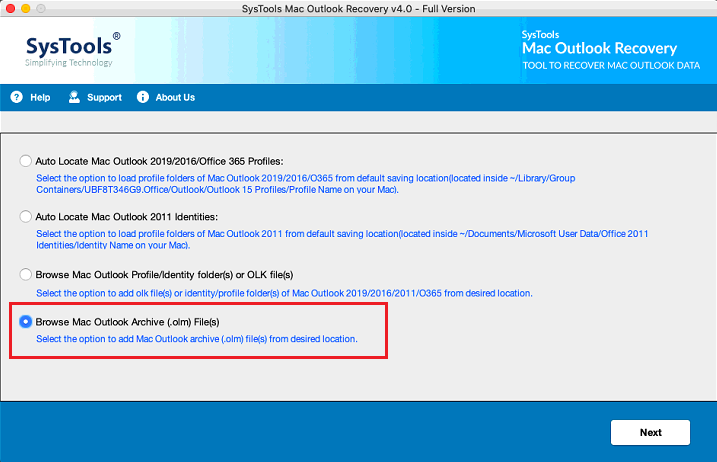Select Auto Locate Mac Outlook 2011 Identities radio
717x462 pixels.
(26, 216)
